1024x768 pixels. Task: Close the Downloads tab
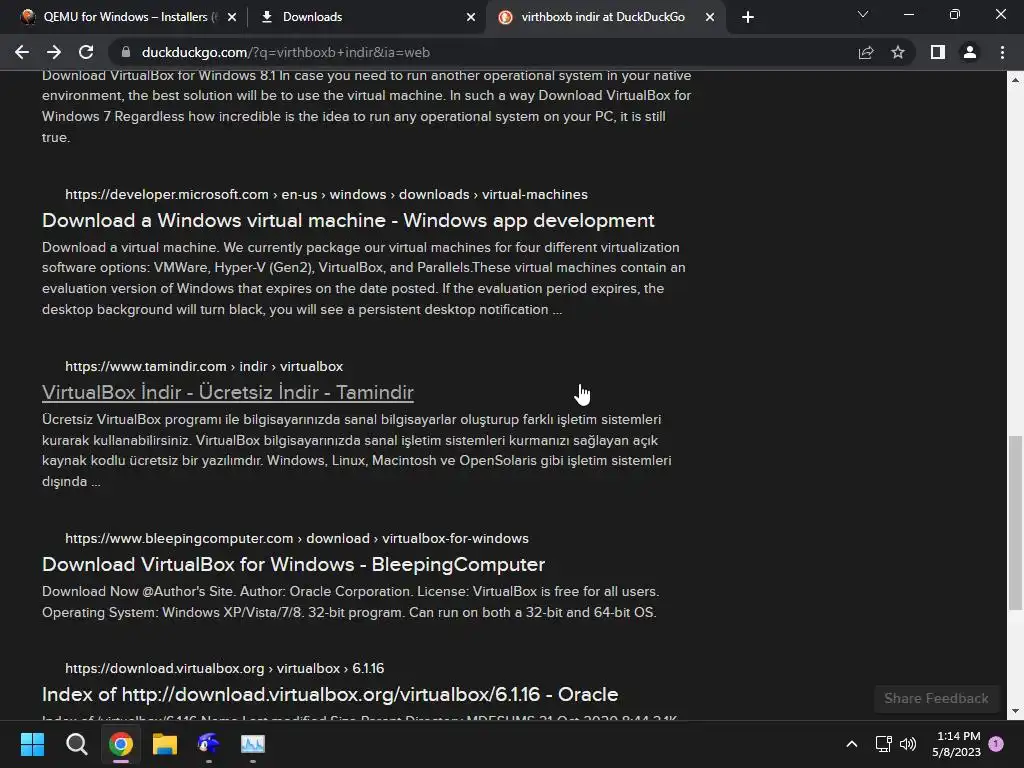point(471,17)
